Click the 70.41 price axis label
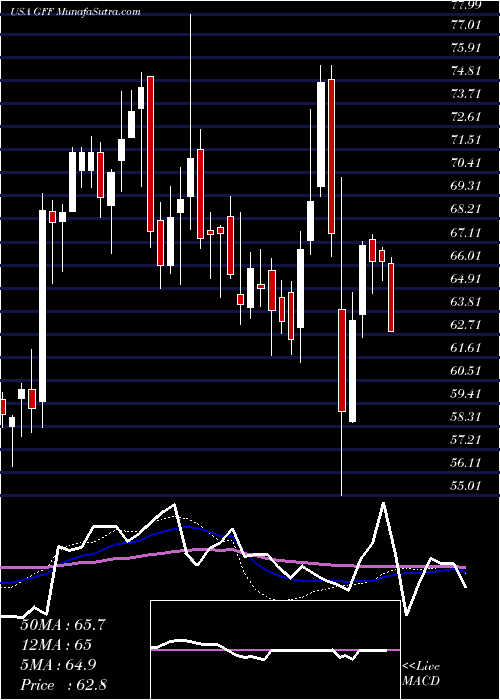The height and width of the screenshot is (700, 500). [466, 162]
